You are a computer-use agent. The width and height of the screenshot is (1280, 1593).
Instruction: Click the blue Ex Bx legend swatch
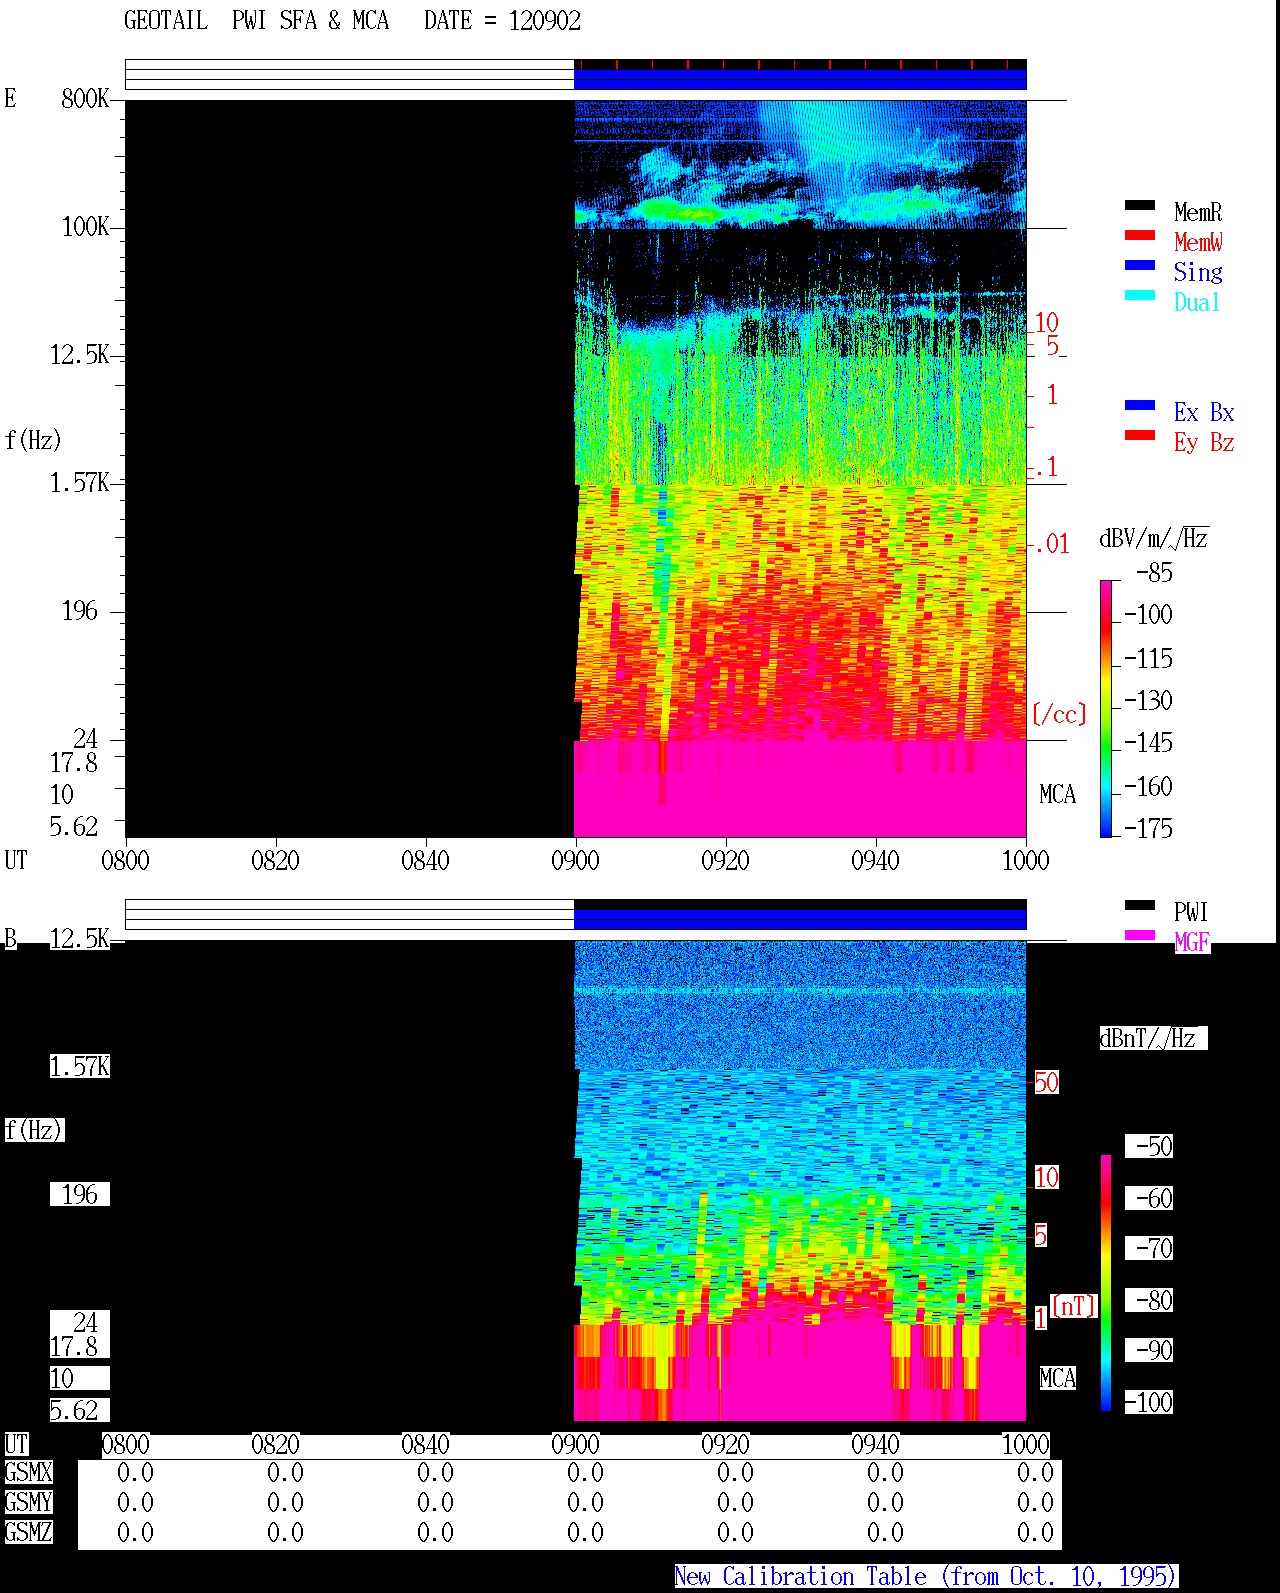[x=1140, y=406]
